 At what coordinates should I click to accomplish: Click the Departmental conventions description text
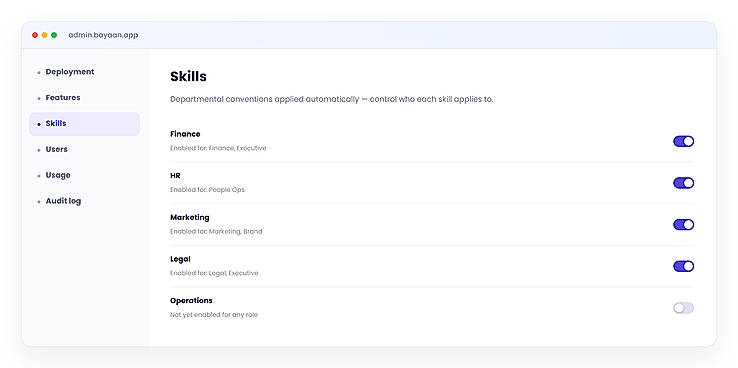332,100
